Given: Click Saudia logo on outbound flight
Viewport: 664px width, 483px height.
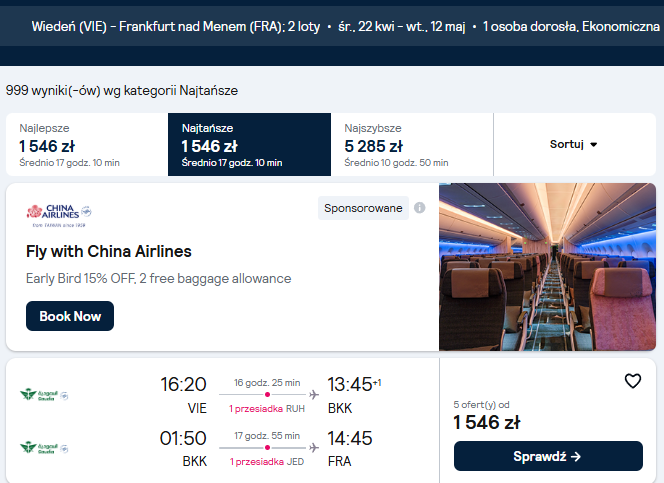Looking at the screenshot, I should click(x=44, y=395).
